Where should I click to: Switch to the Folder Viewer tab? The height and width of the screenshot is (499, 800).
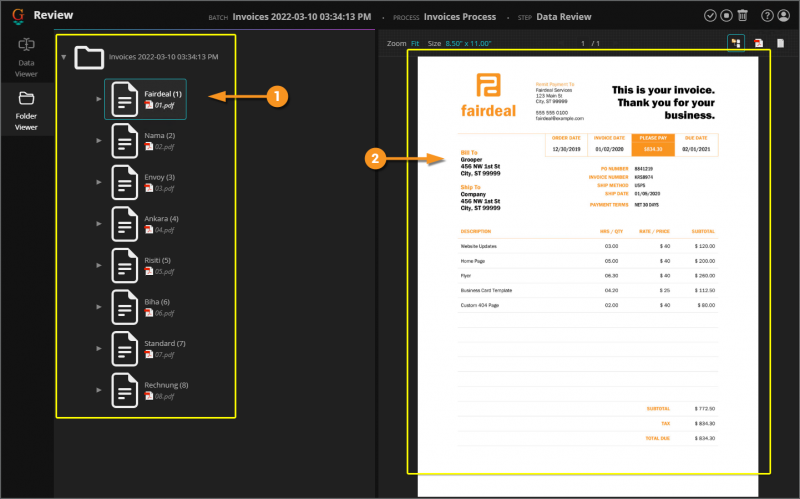(x=26, y=111)
